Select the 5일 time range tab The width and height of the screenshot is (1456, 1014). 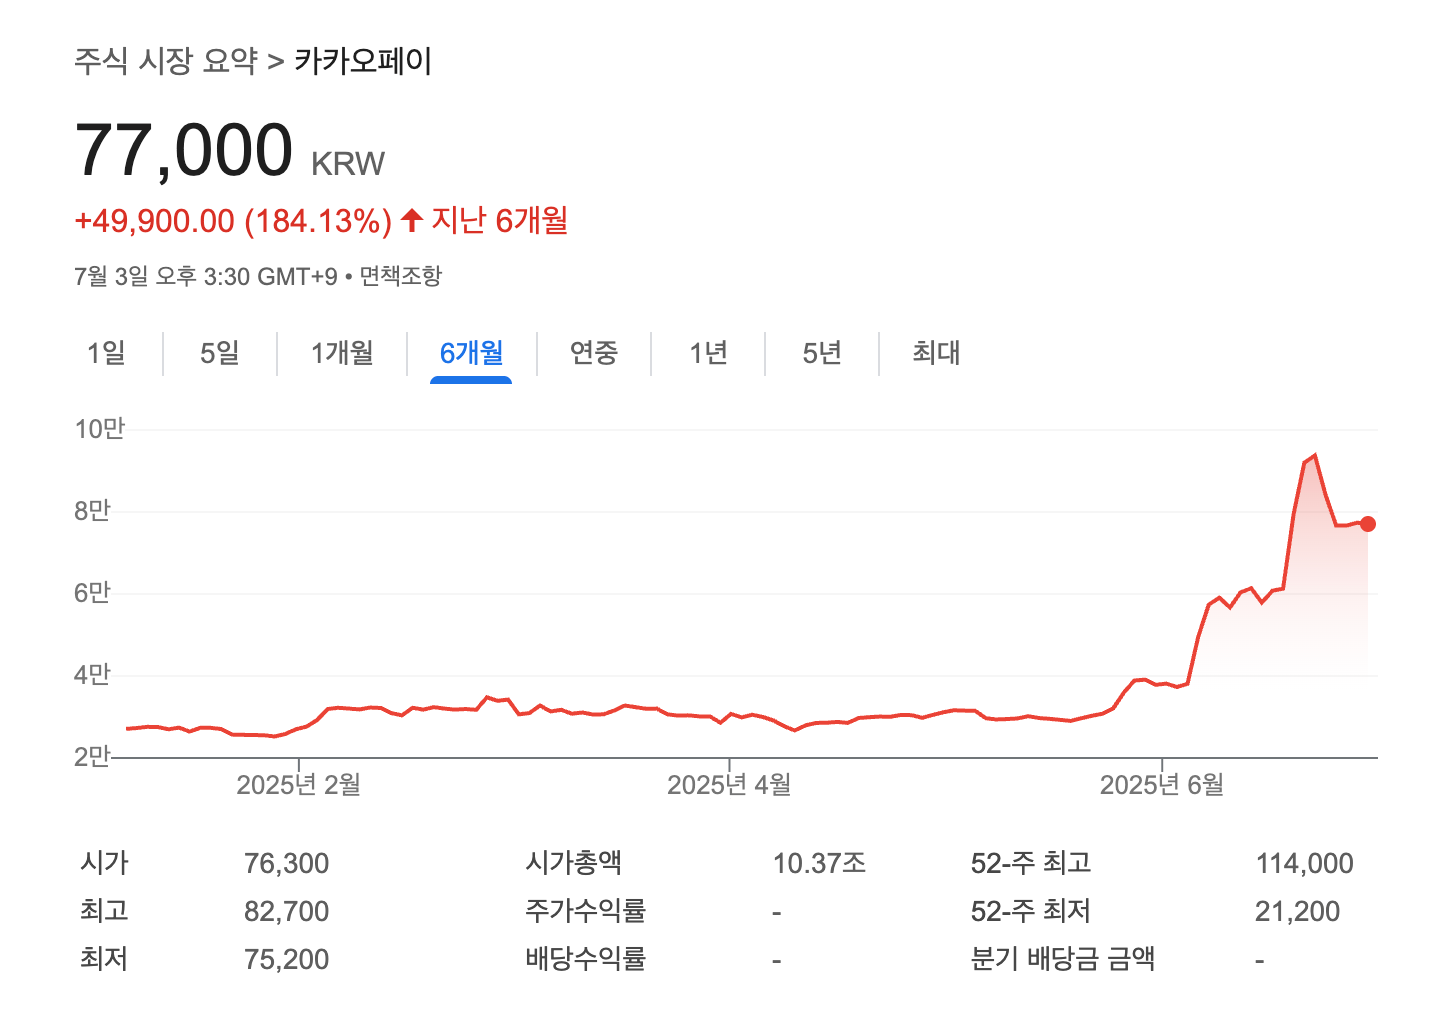[220, 353]
